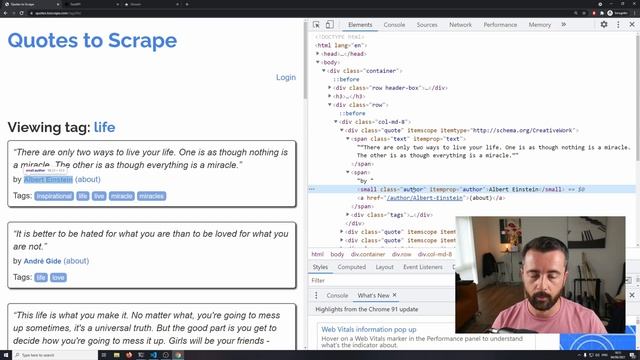Viewport: 640px width, 360px height.
Task: Close the DevTools drawer
Action: point(632,295)
